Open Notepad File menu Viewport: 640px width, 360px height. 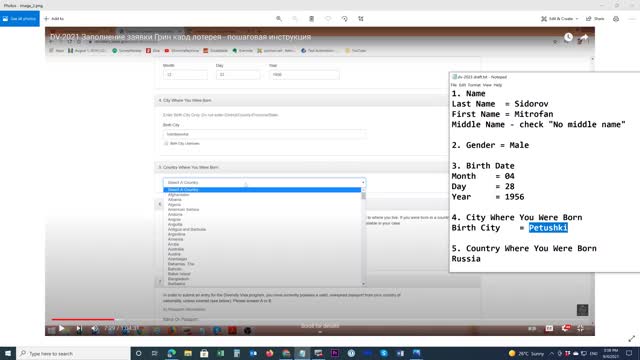453,85
